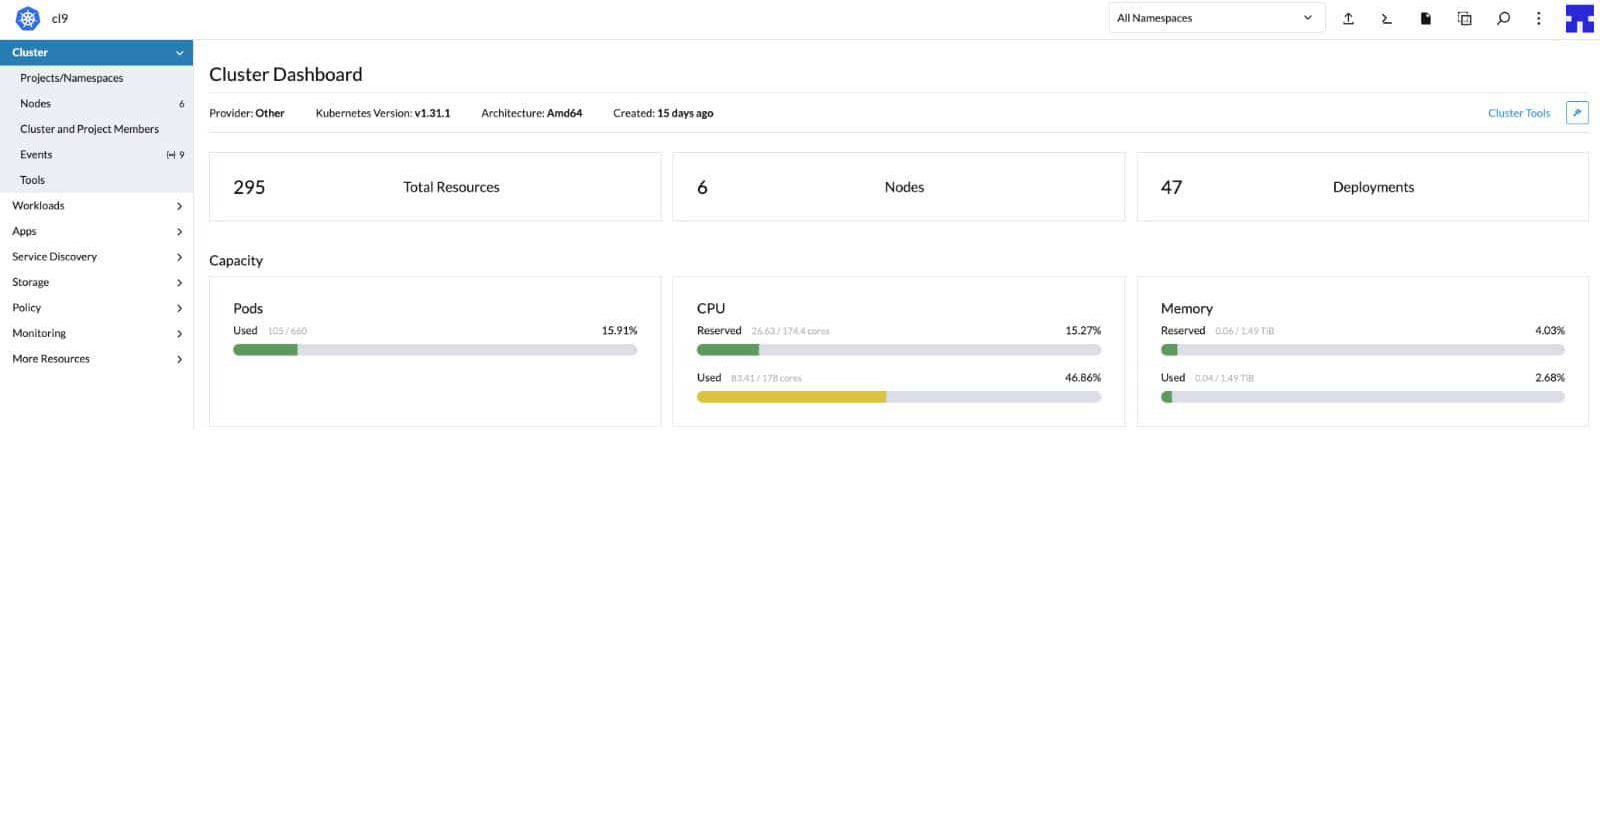The width and height of the screenshot is (1600, 835).
Task: Open the Deployments summary card
Action: 1362,187
